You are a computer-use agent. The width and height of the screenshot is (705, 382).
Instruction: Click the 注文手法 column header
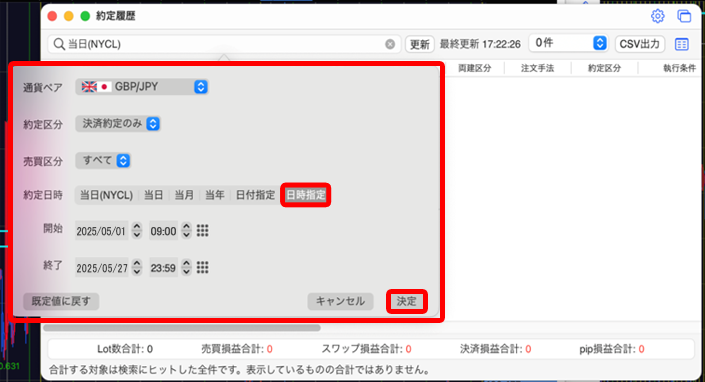[x=537, y=68]
